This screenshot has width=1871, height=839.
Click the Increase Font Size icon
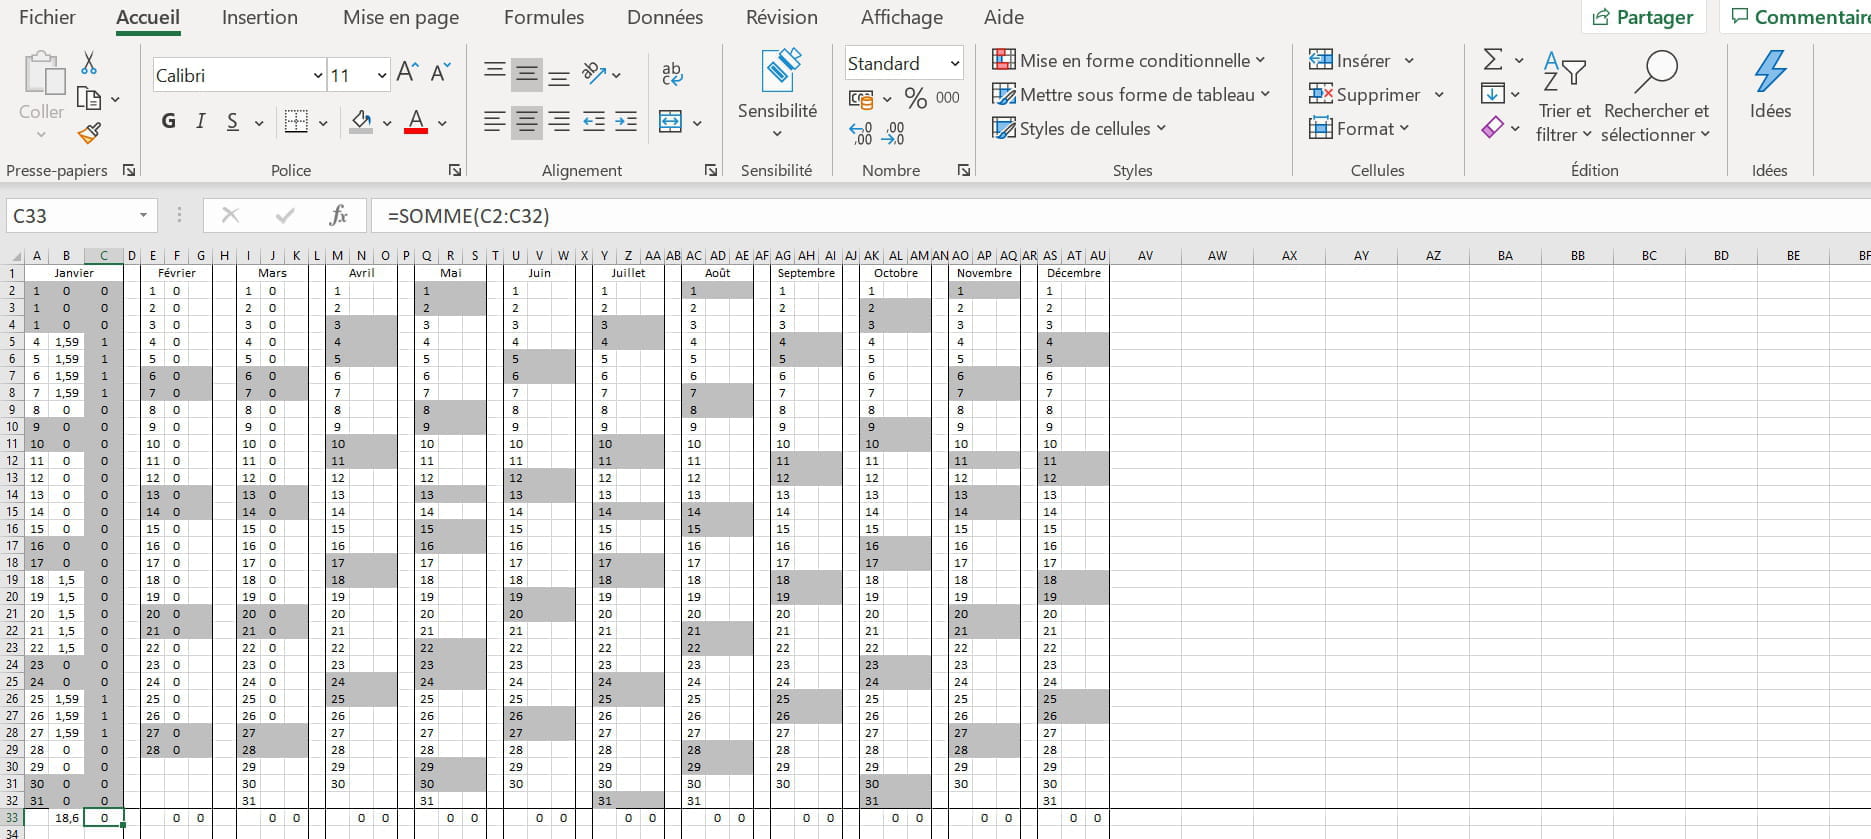407,72
